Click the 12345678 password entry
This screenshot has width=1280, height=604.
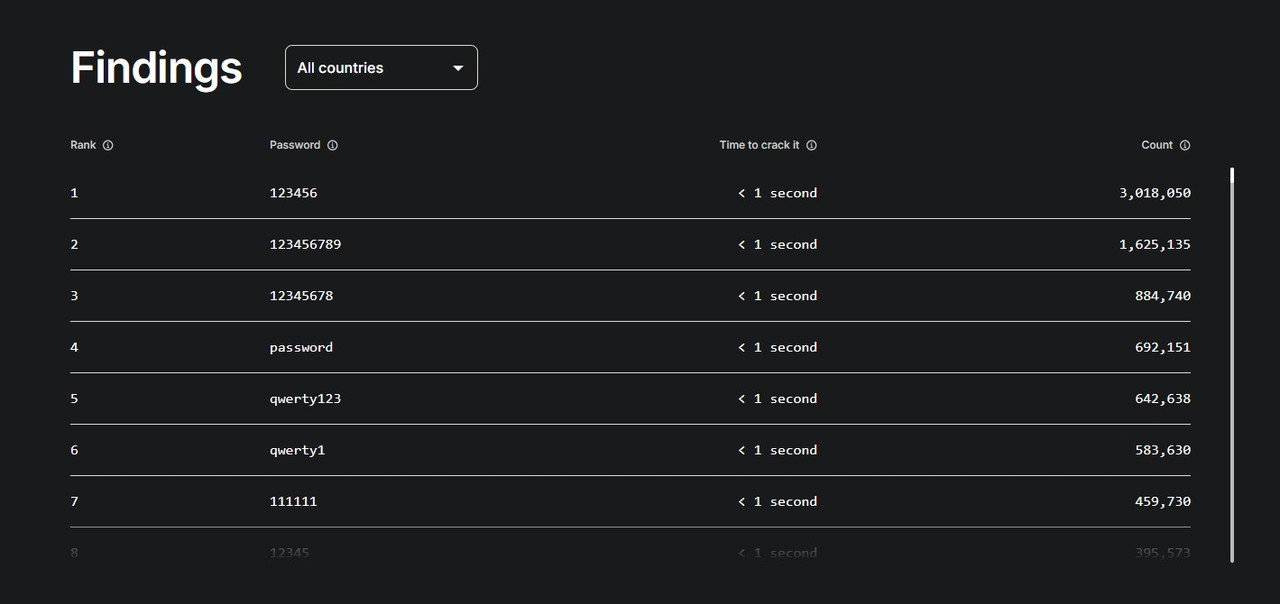coord(301,296)
